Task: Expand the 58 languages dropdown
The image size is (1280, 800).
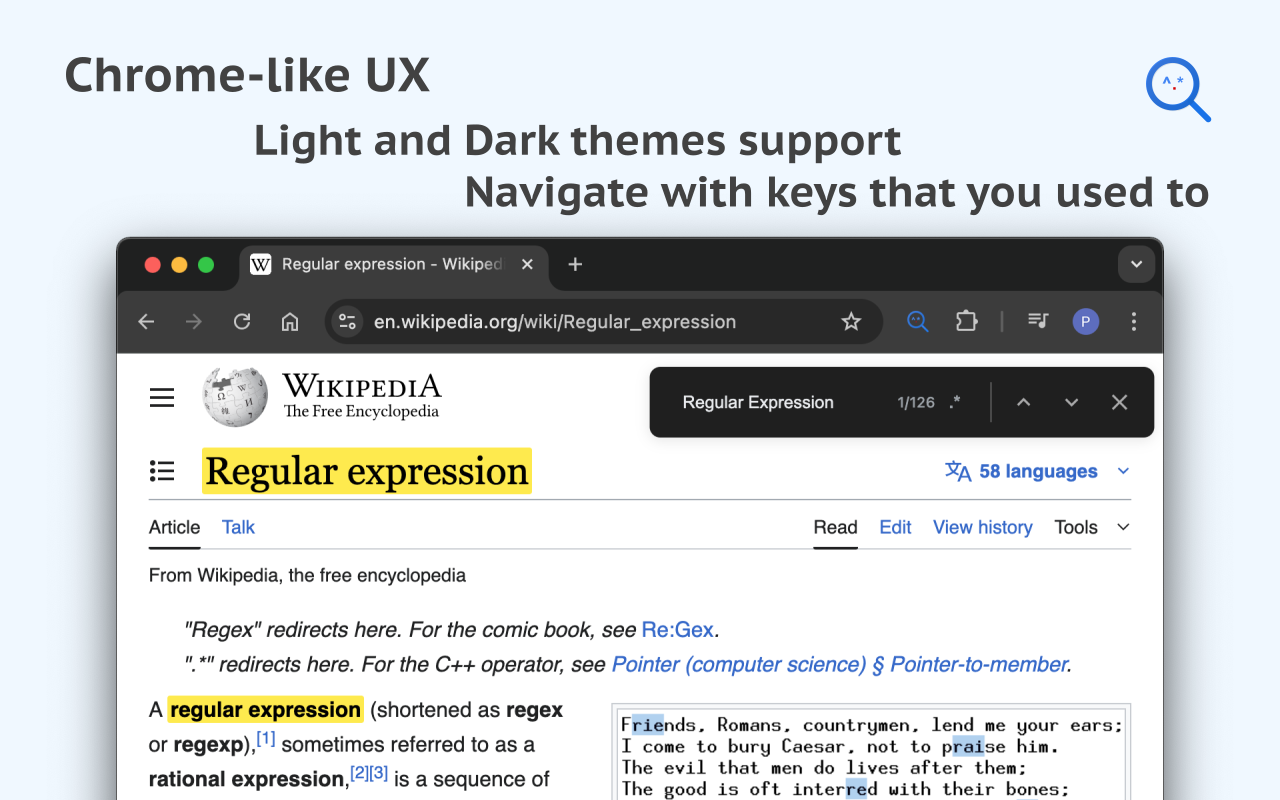Action: pyautogui.click(x=1036, y=471)
